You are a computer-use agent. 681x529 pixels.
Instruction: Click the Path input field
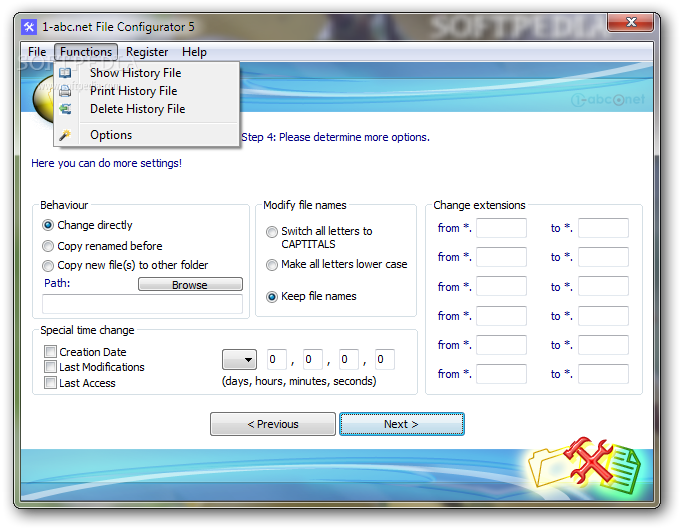[x=142, y=304]
